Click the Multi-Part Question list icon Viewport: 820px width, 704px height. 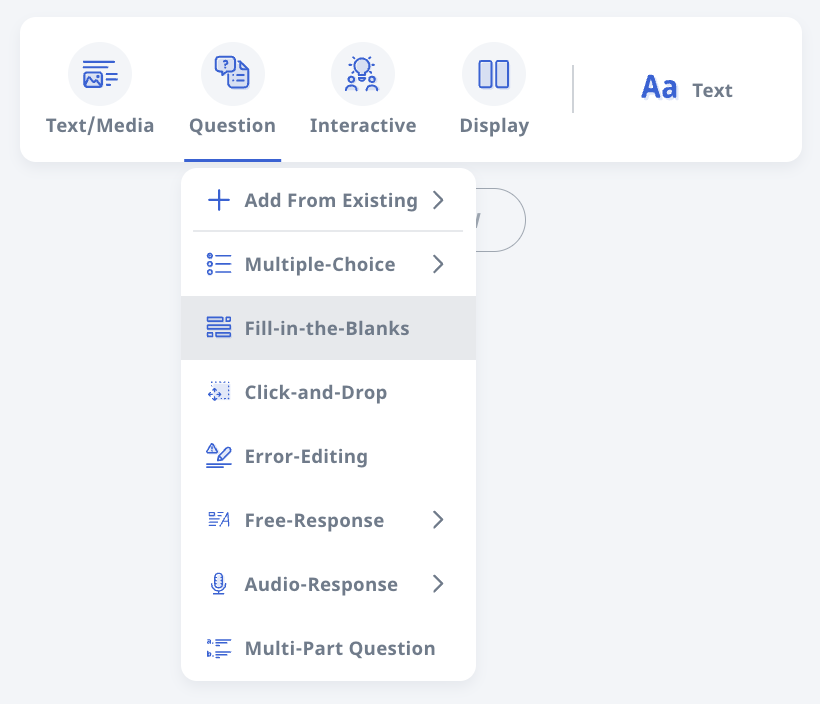(218, 648)
